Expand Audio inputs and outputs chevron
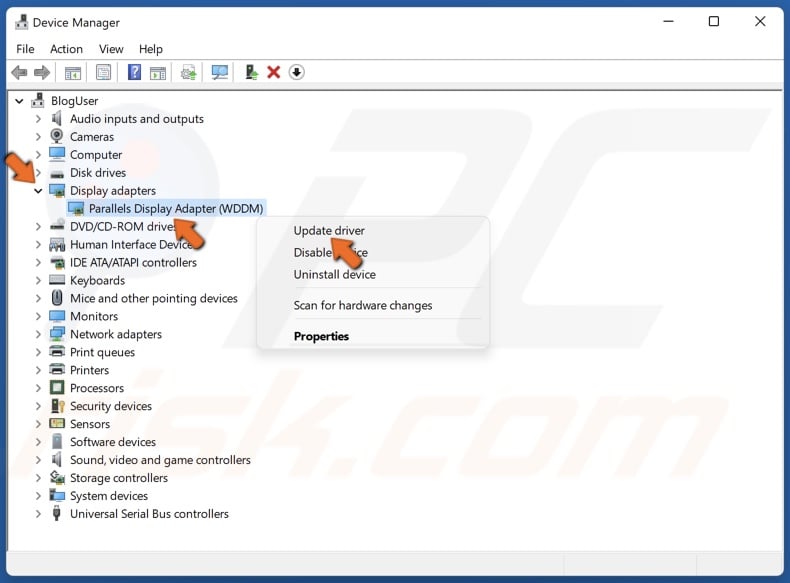The width and height of the screenshot is (790, 583). (x=38, y=119)
